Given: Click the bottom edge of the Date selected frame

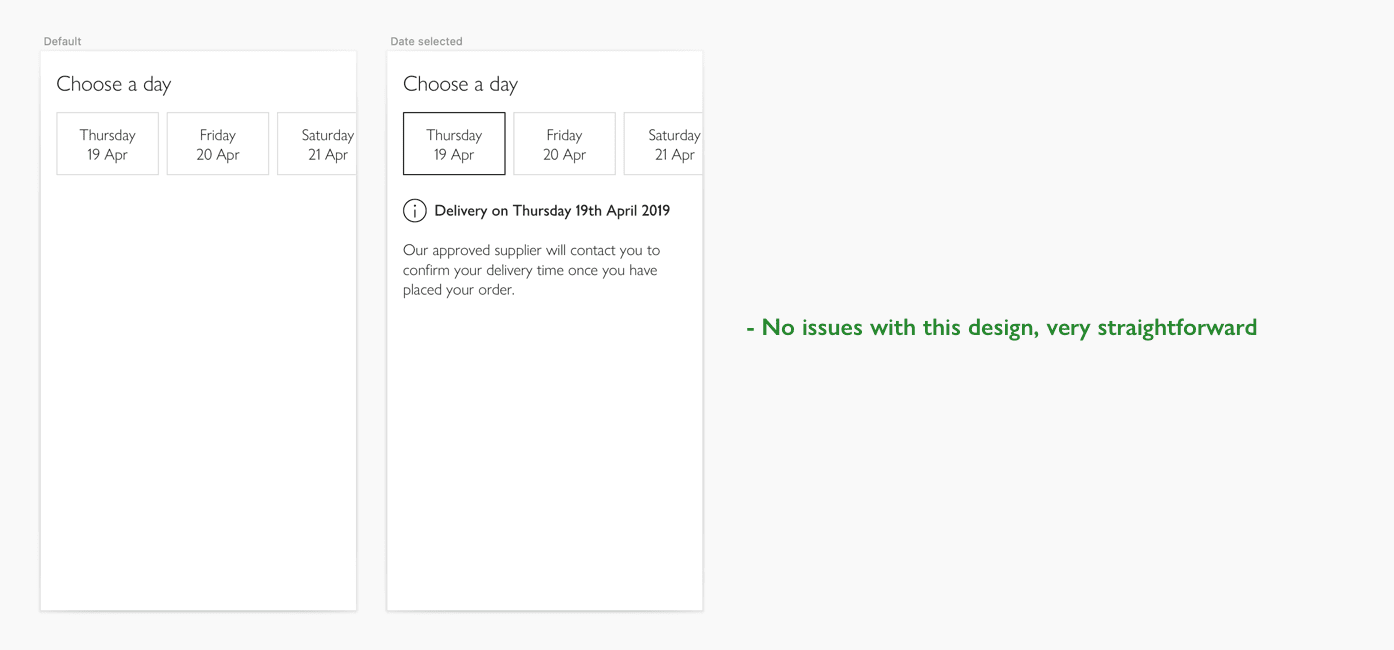Looking at the screenshot, I should (x=544, y=609).
